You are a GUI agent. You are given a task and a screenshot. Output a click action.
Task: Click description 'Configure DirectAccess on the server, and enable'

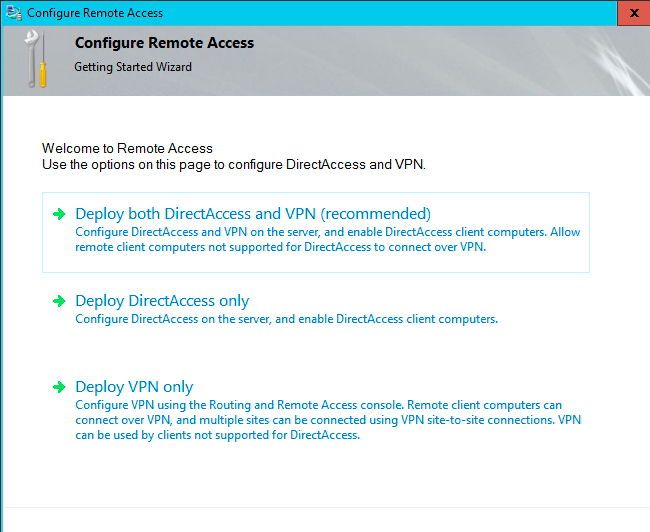286,319
